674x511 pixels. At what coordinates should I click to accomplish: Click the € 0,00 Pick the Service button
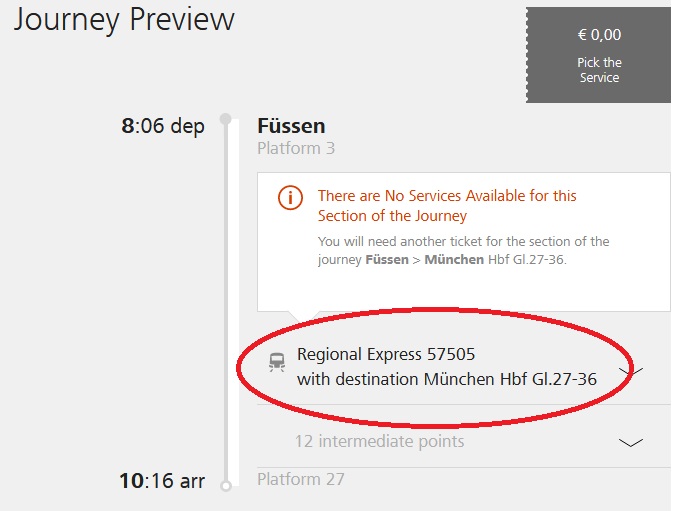598,55
